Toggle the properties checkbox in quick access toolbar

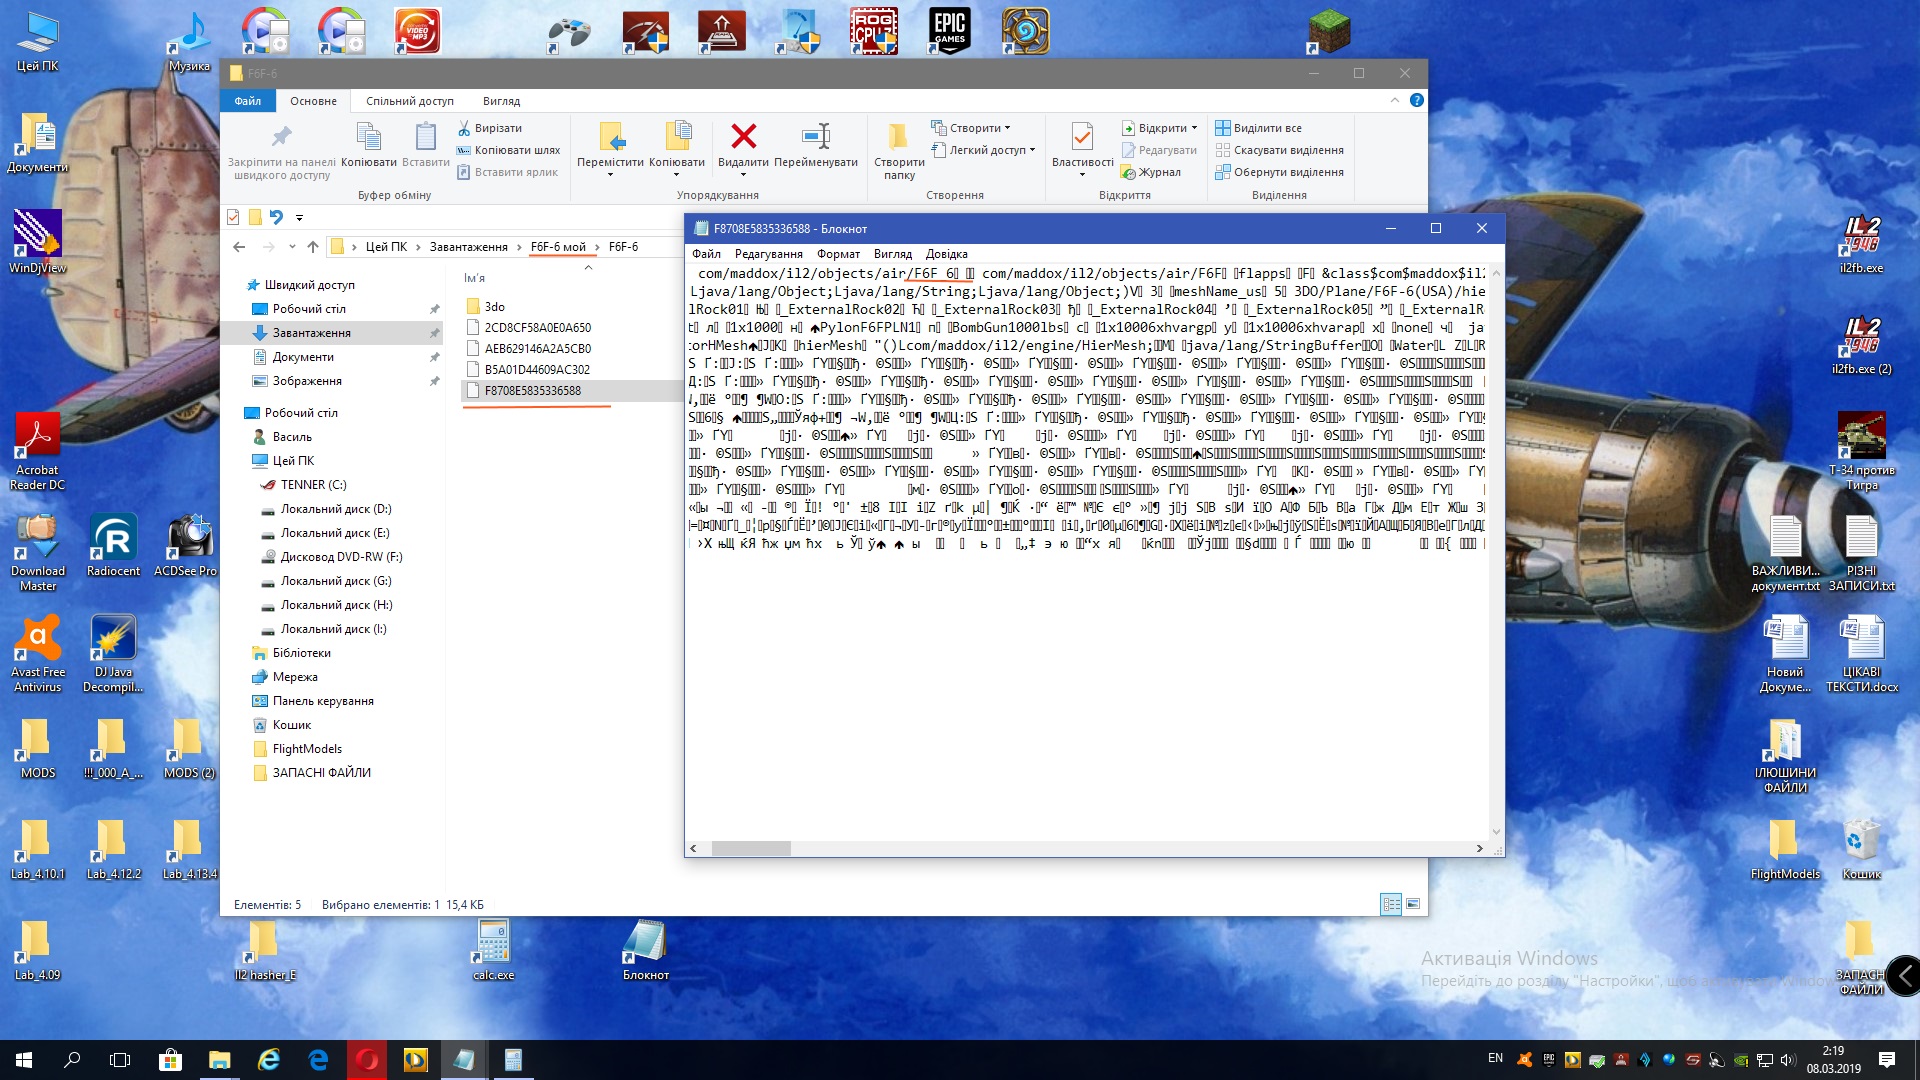pos(233,217)
